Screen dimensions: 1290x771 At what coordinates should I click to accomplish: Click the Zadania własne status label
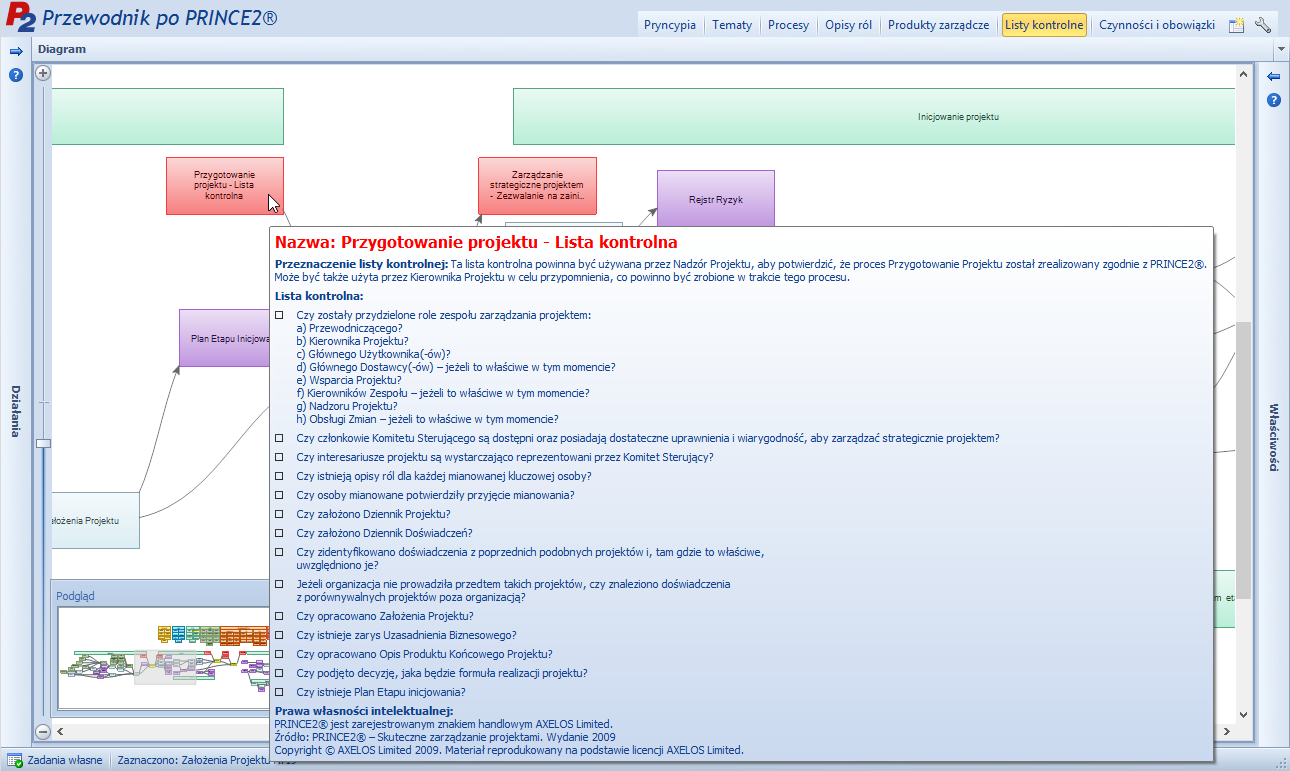point(65,760)
